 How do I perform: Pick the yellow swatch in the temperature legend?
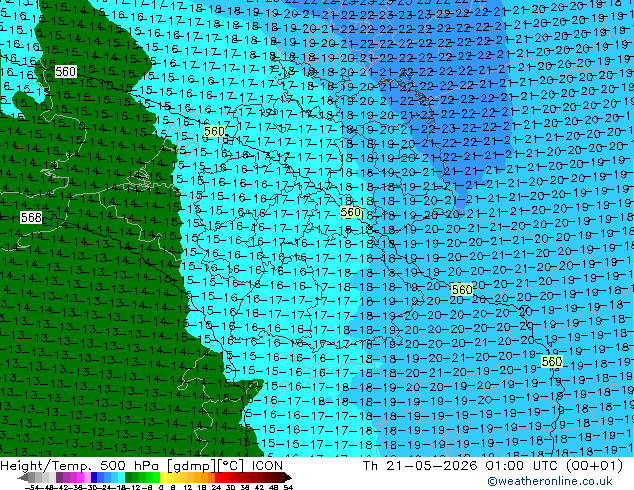point(163,478)
